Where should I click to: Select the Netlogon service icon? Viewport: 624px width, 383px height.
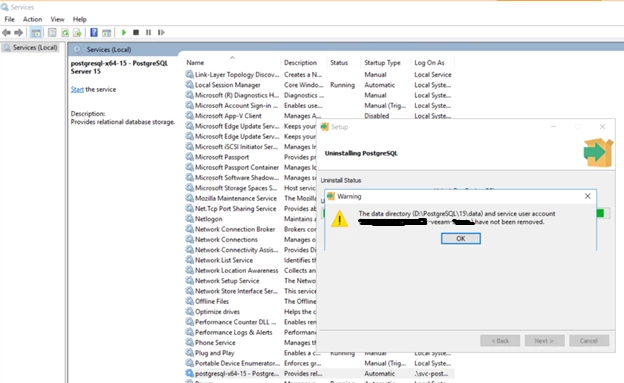(x=189, y=219)
